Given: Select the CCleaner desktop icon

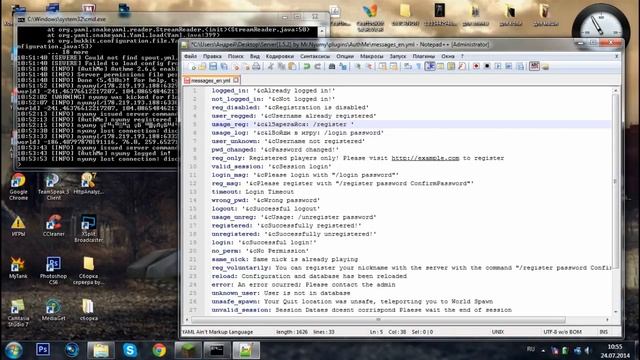Looking at the screenshot, I should [x=53, y=226].
